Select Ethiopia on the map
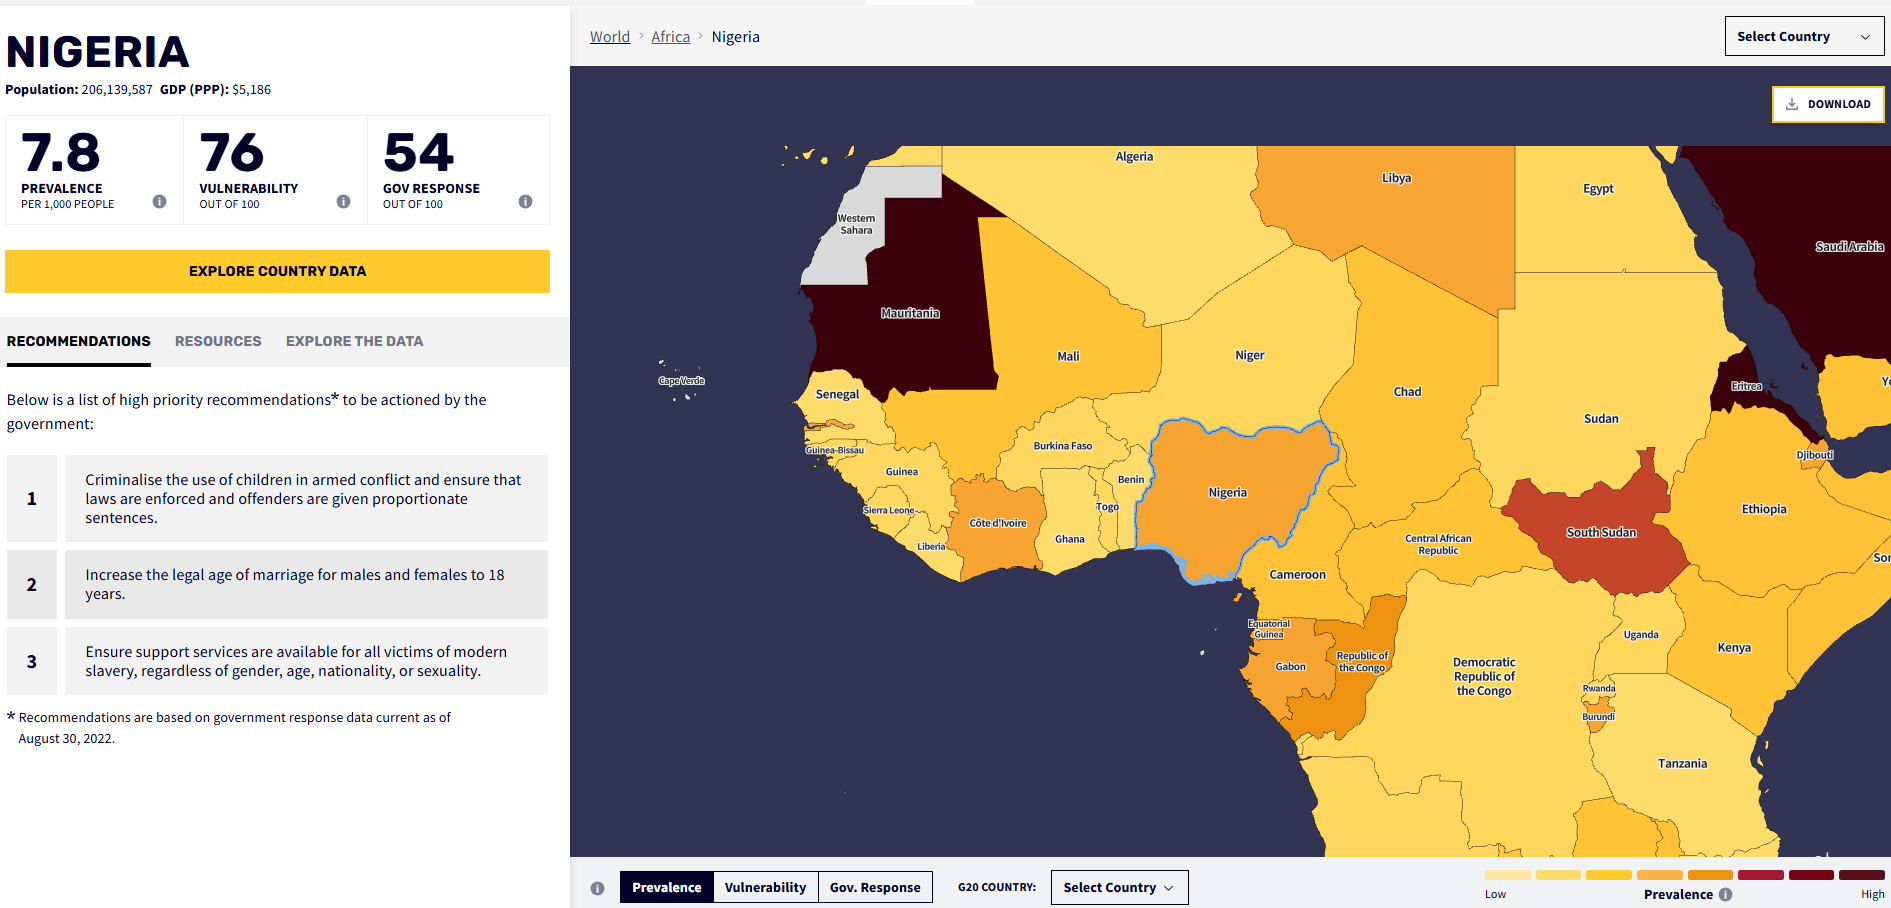Image resolution: width=1891 pixels, height=908 pixels. [1763, 509]
